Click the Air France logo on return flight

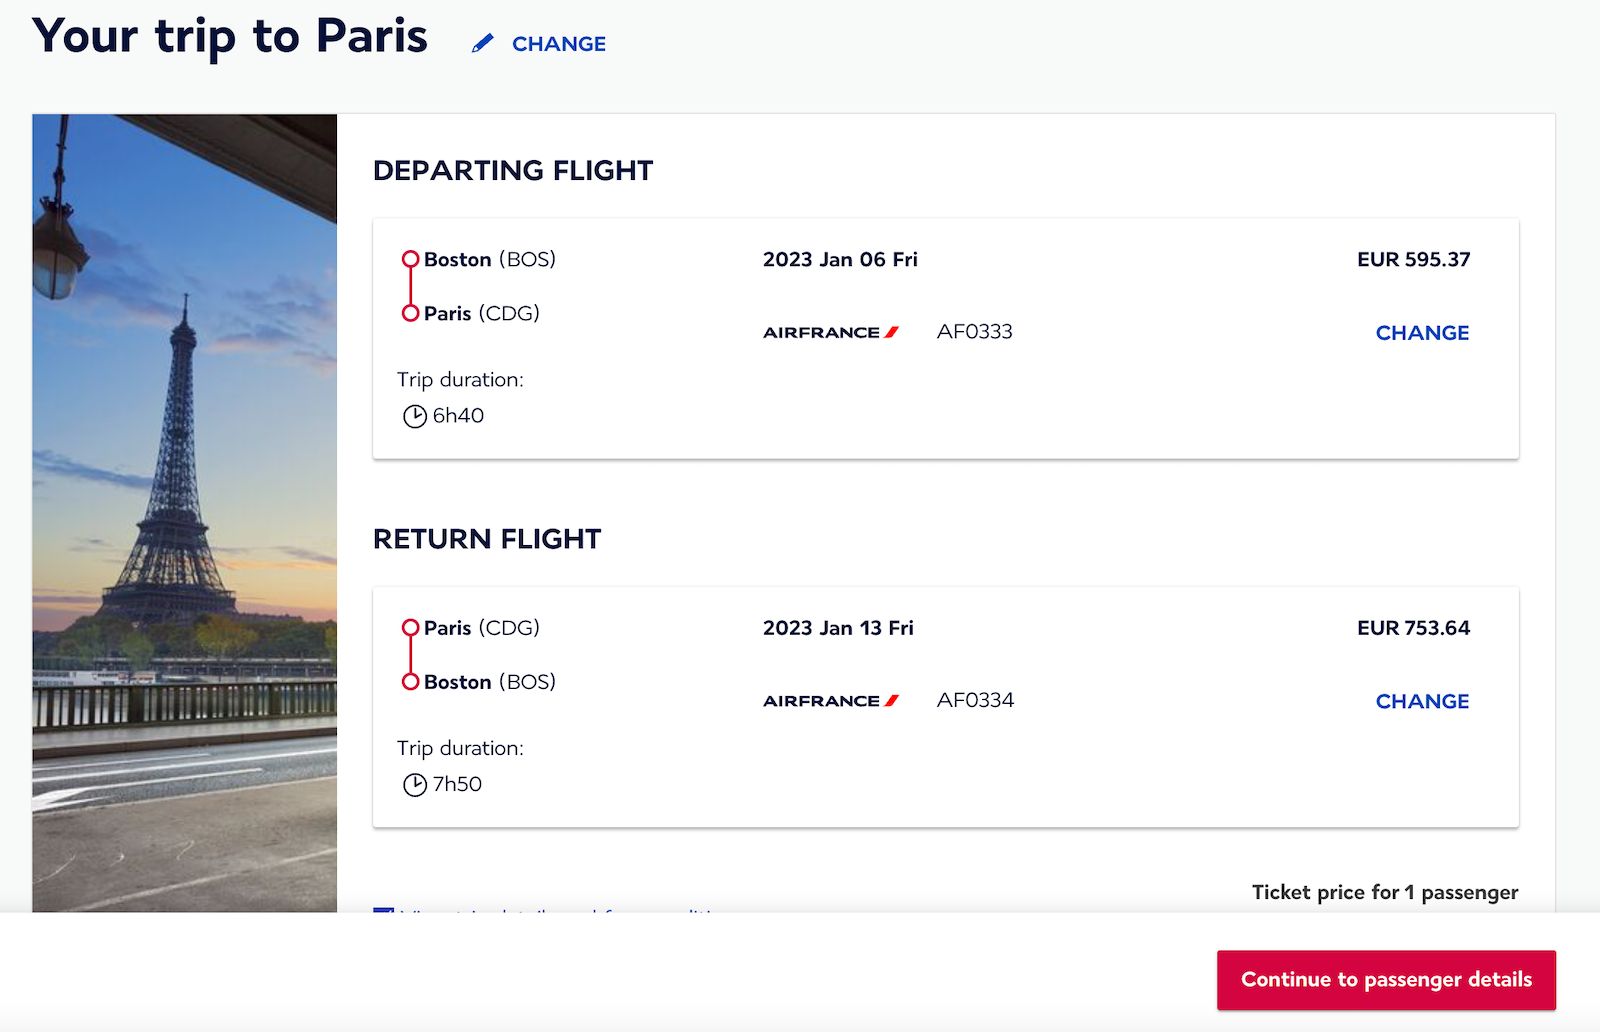click(828, 700)
